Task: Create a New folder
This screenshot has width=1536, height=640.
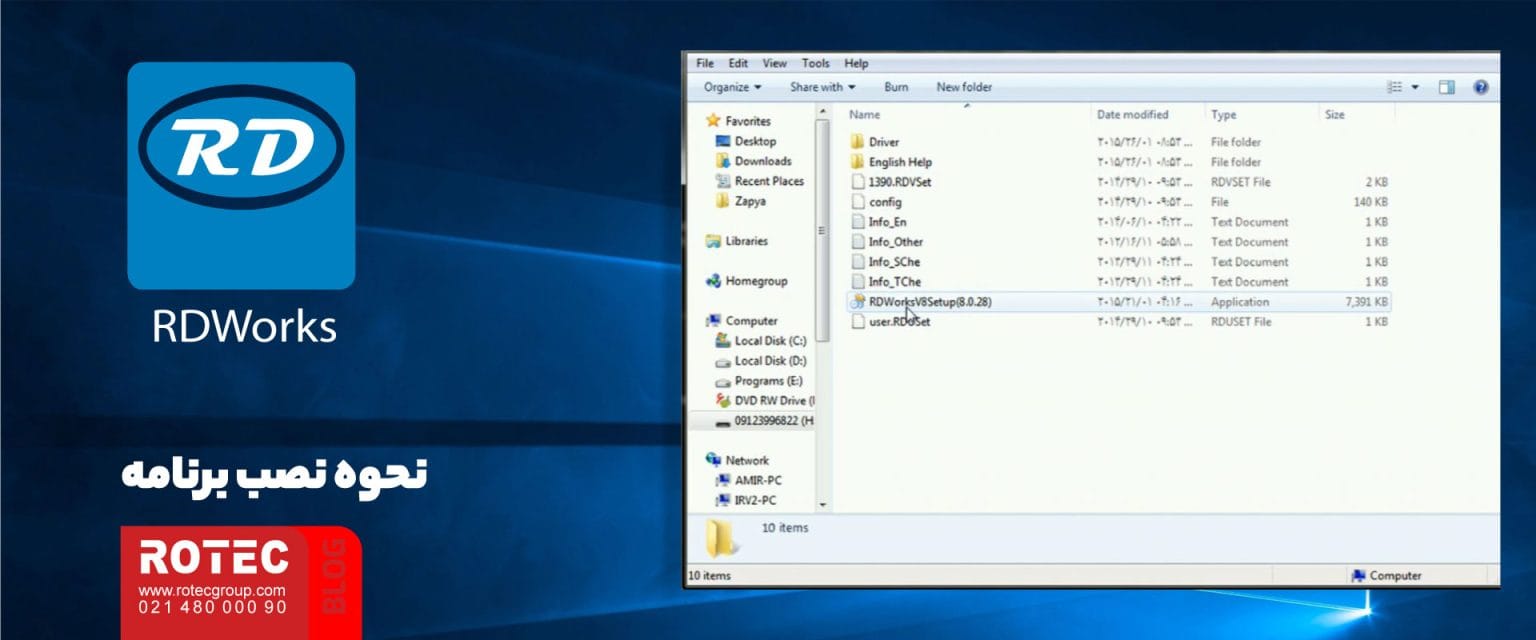Action: pos(964,87)
